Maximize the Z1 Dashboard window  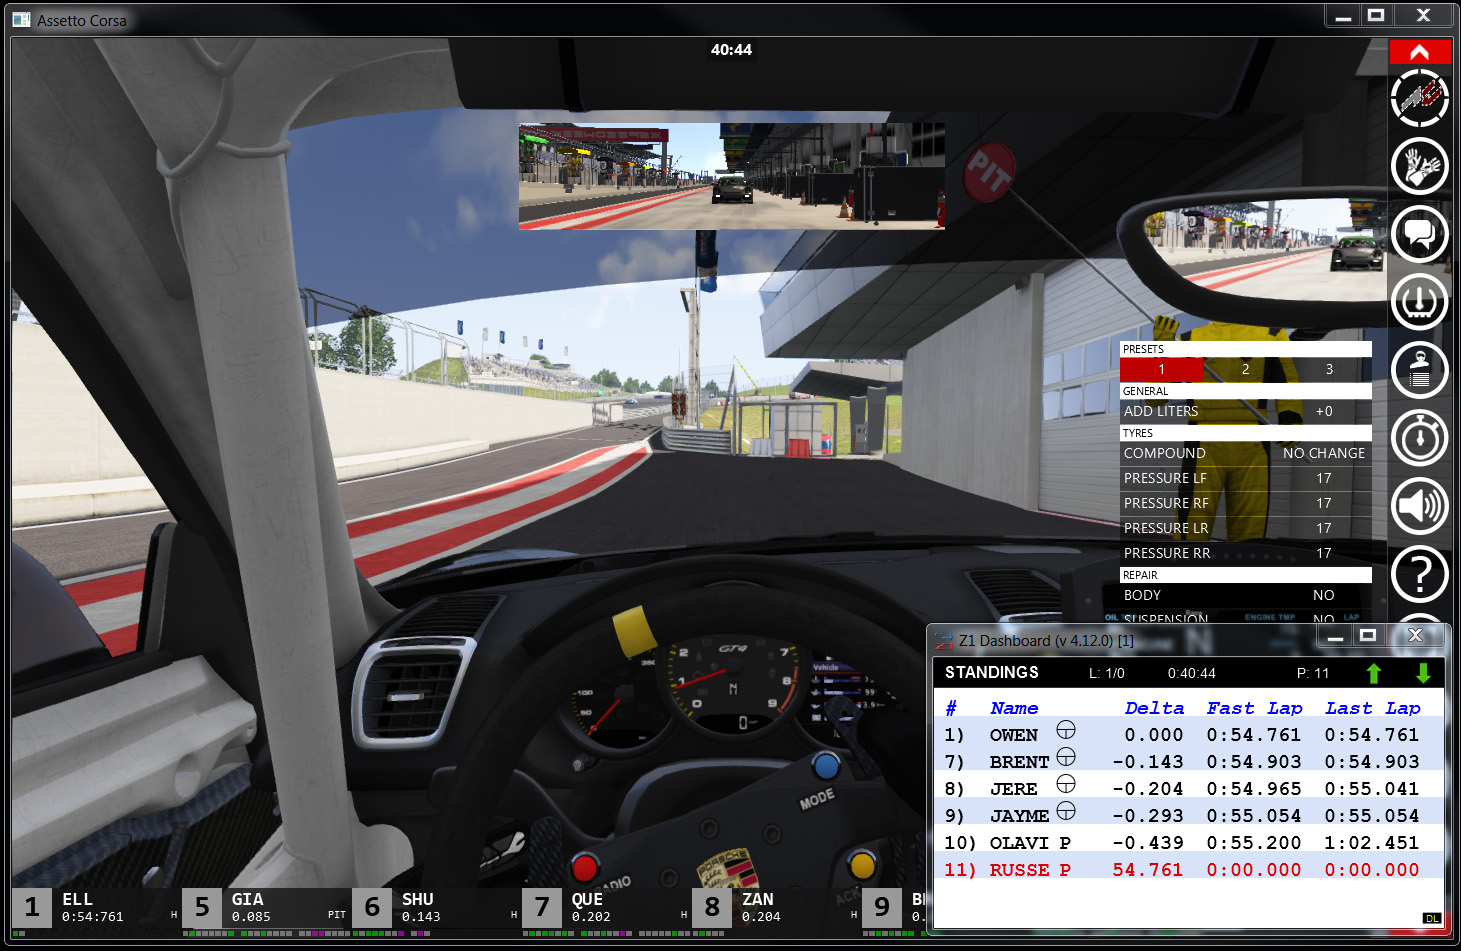tap(1368, 636)
